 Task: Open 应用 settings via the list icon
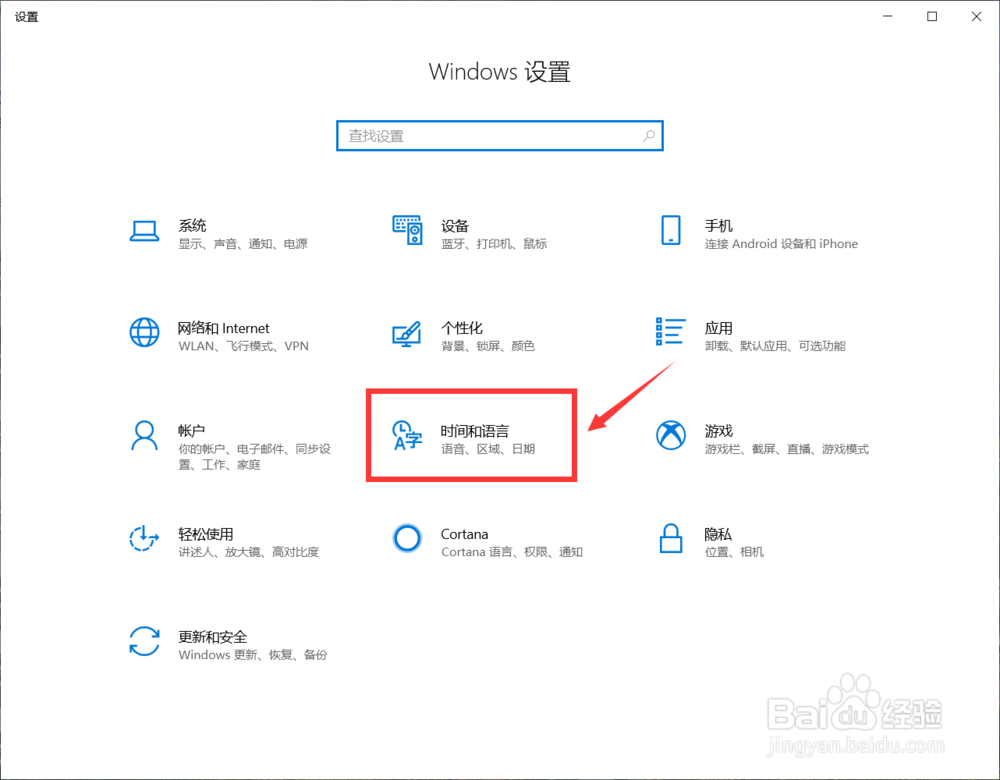[x=670, y=332]
